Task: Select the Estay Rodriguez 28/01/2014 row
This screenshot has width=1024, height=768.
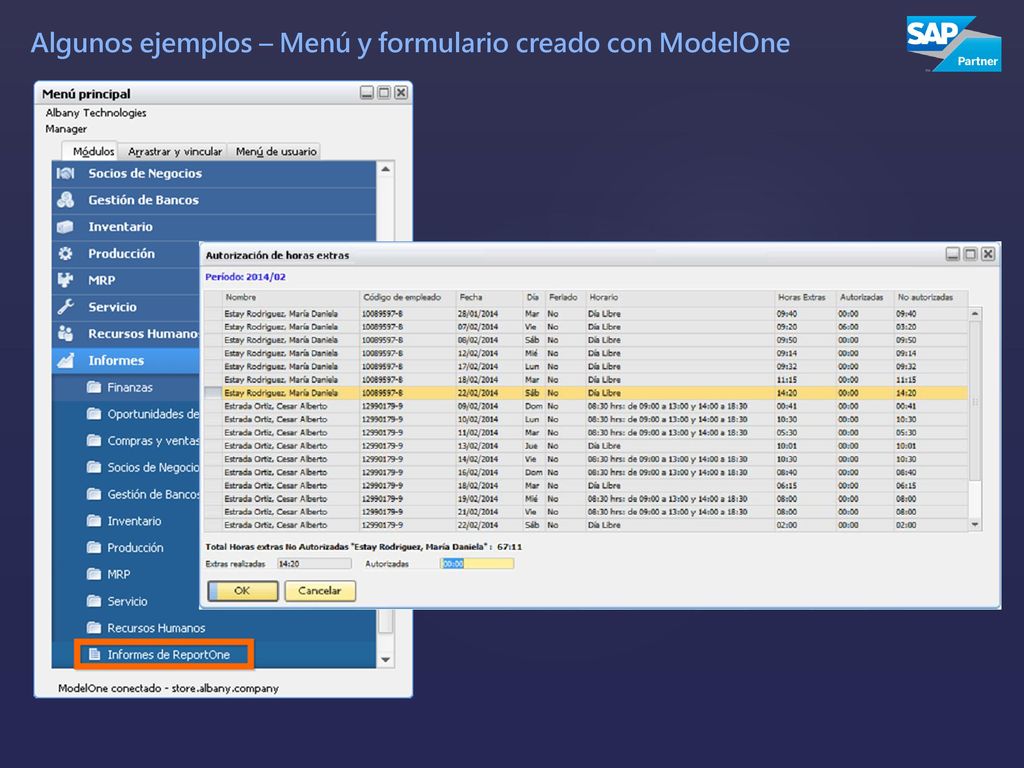Action: [586, 314]
